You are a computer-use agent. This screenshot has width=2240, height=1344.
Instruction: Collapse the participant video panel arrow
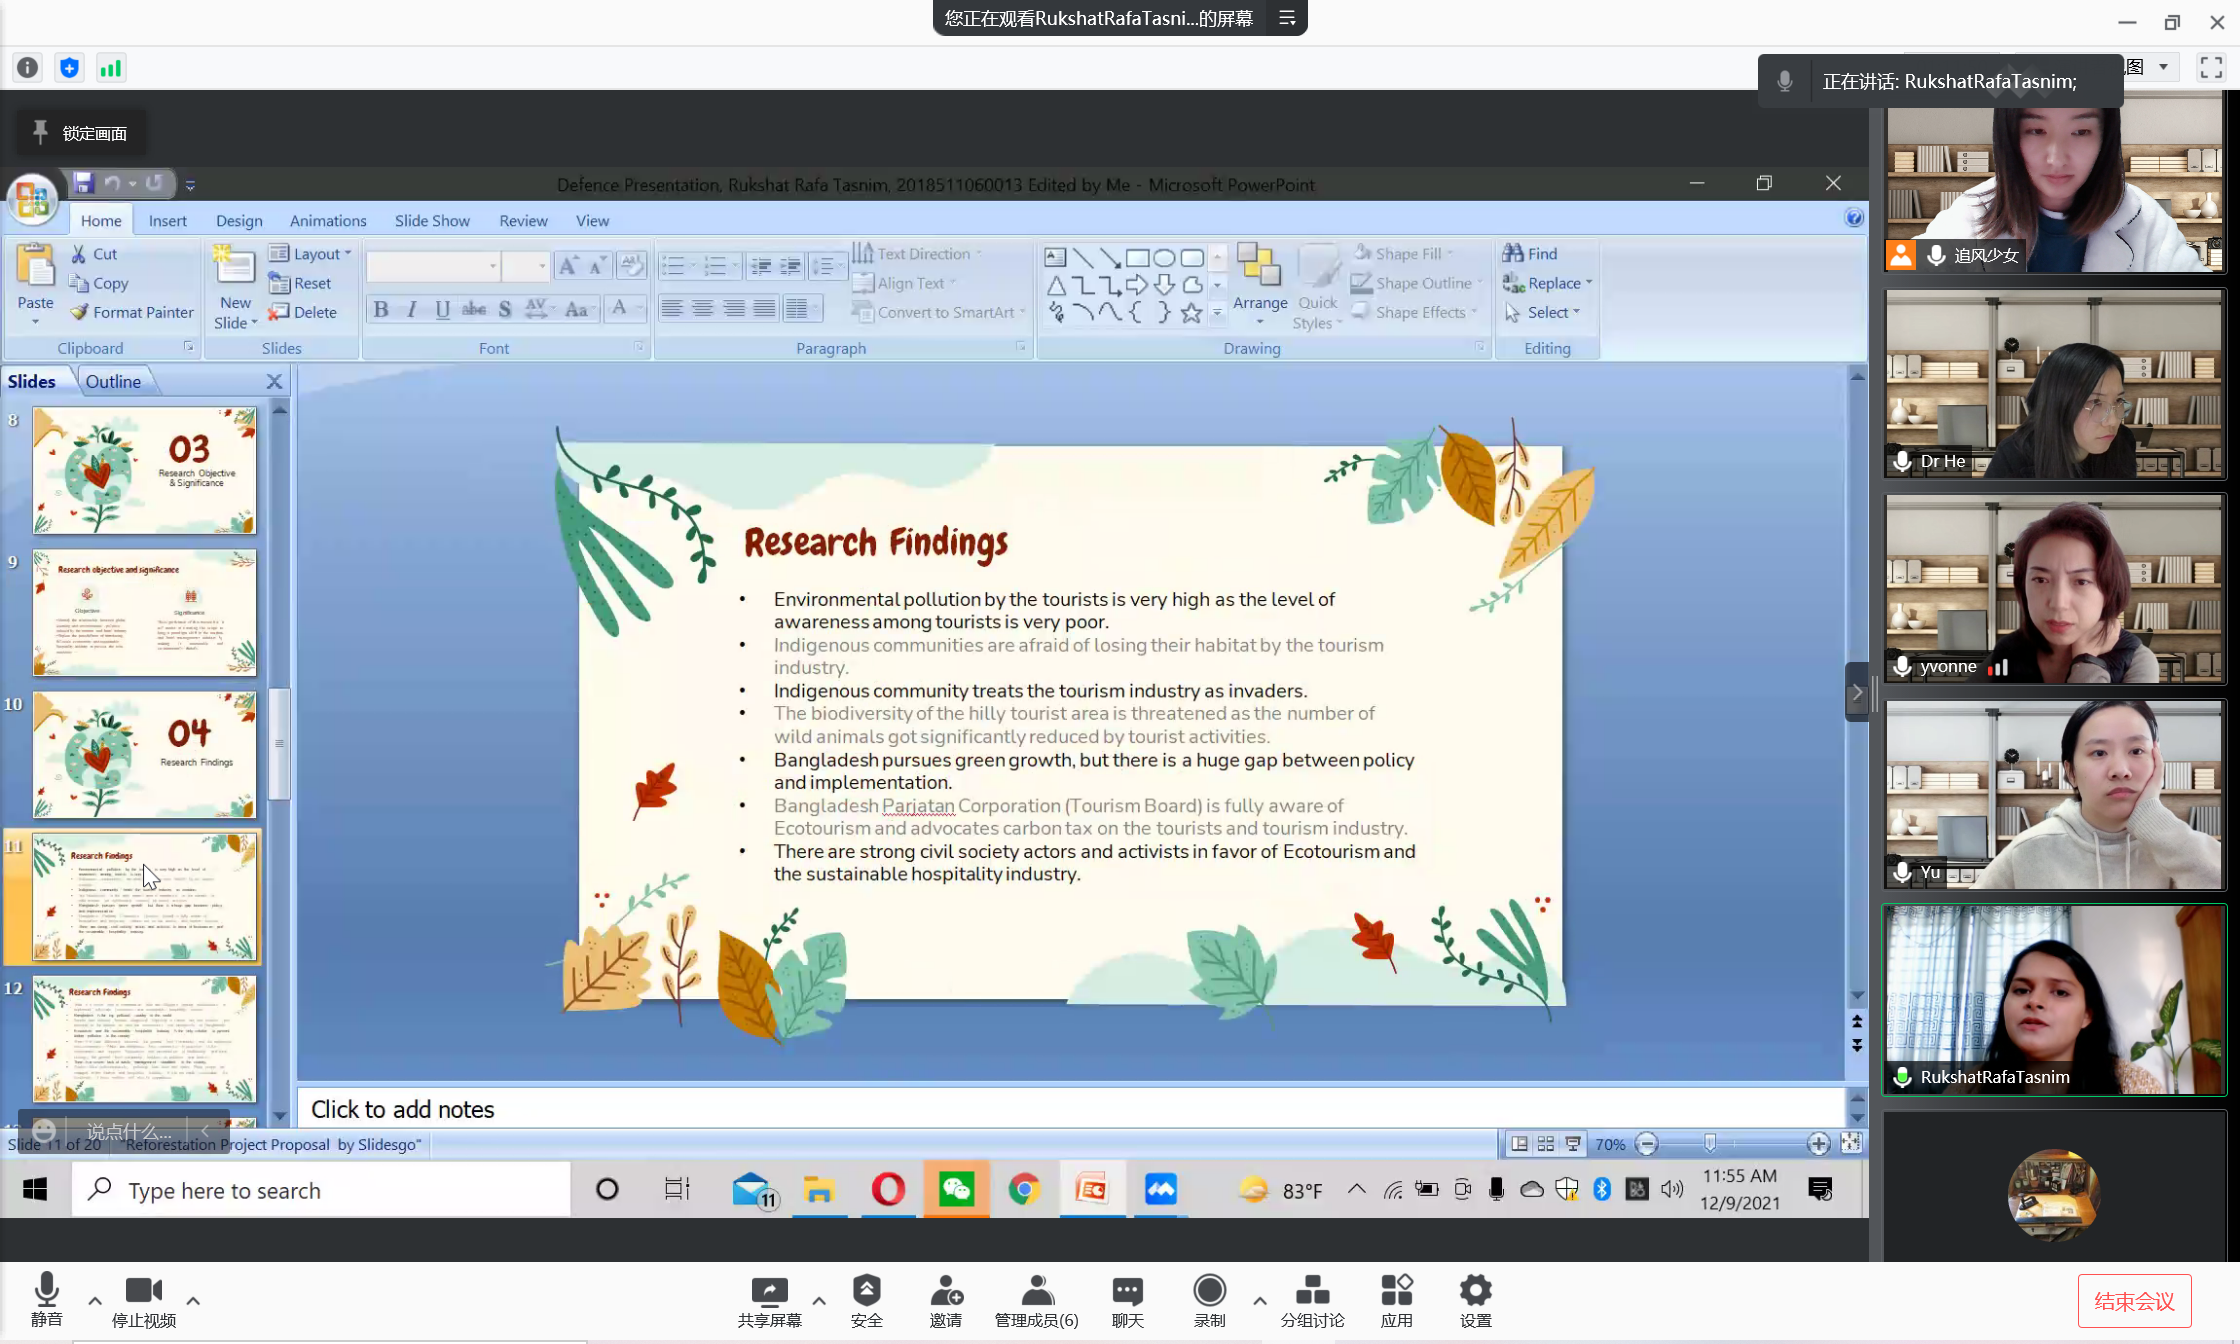click(x=1857, y=691)
